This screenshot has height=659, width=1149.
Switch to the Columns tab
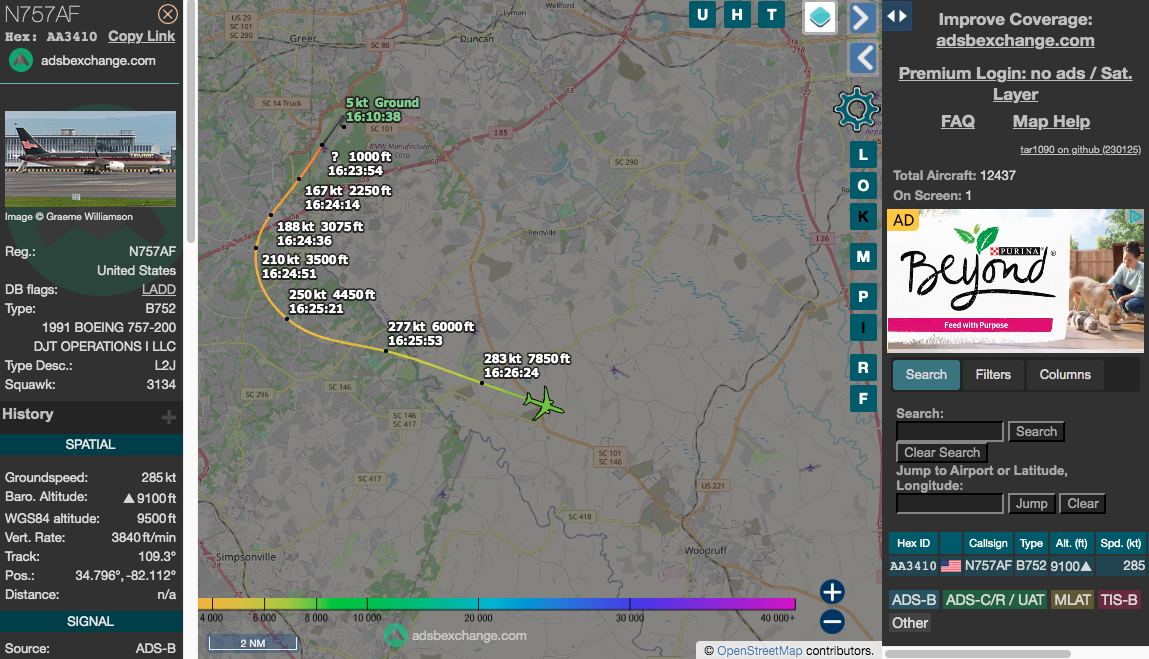click(x=1065, y=375)
